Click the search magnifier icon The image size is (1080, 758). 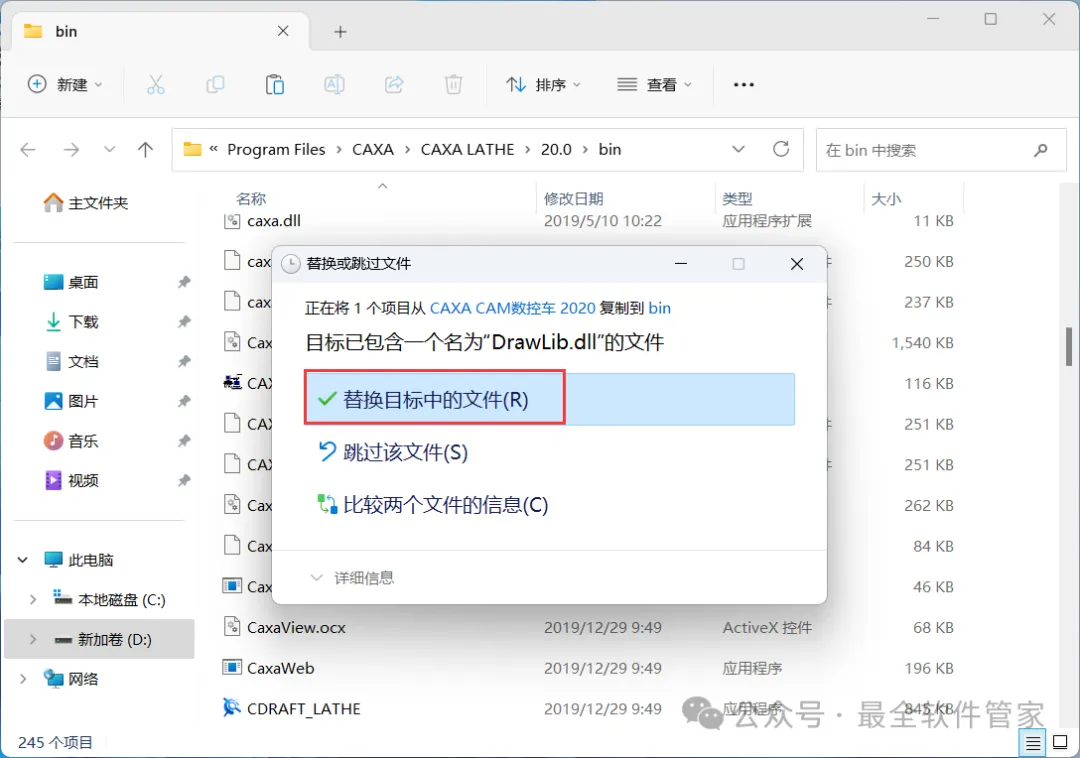tap(1041, 150)
